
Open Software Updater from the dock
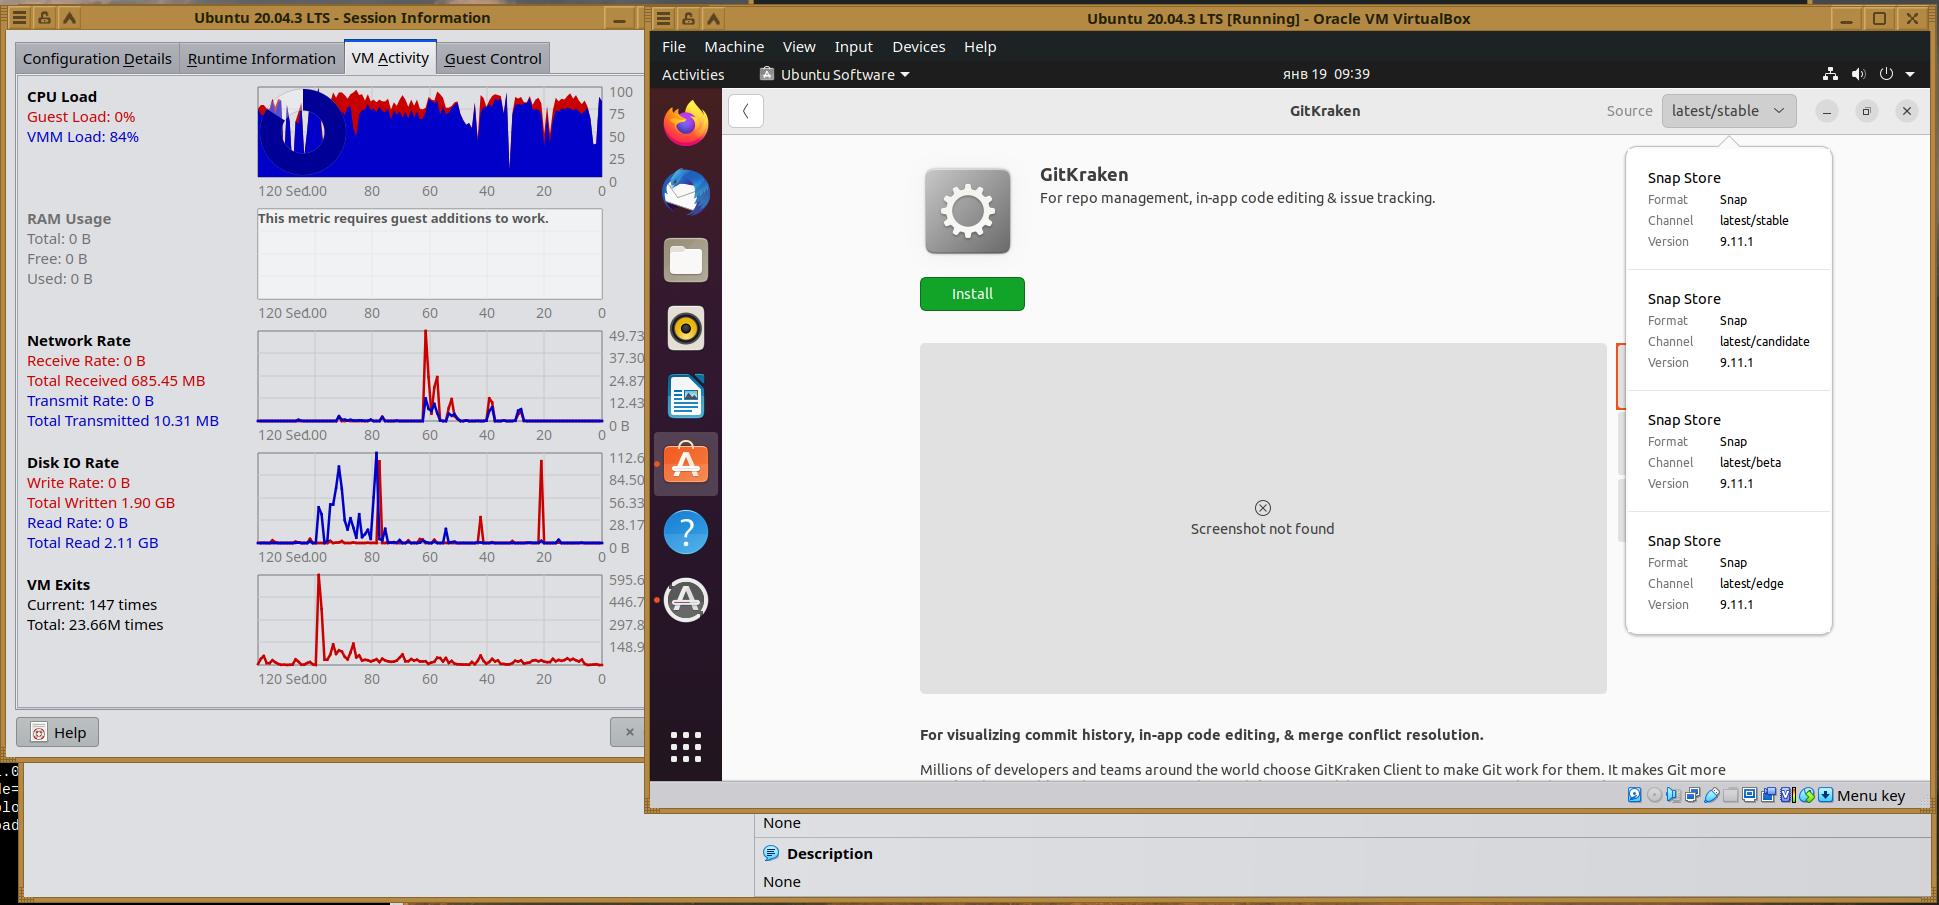pos(686,600)
